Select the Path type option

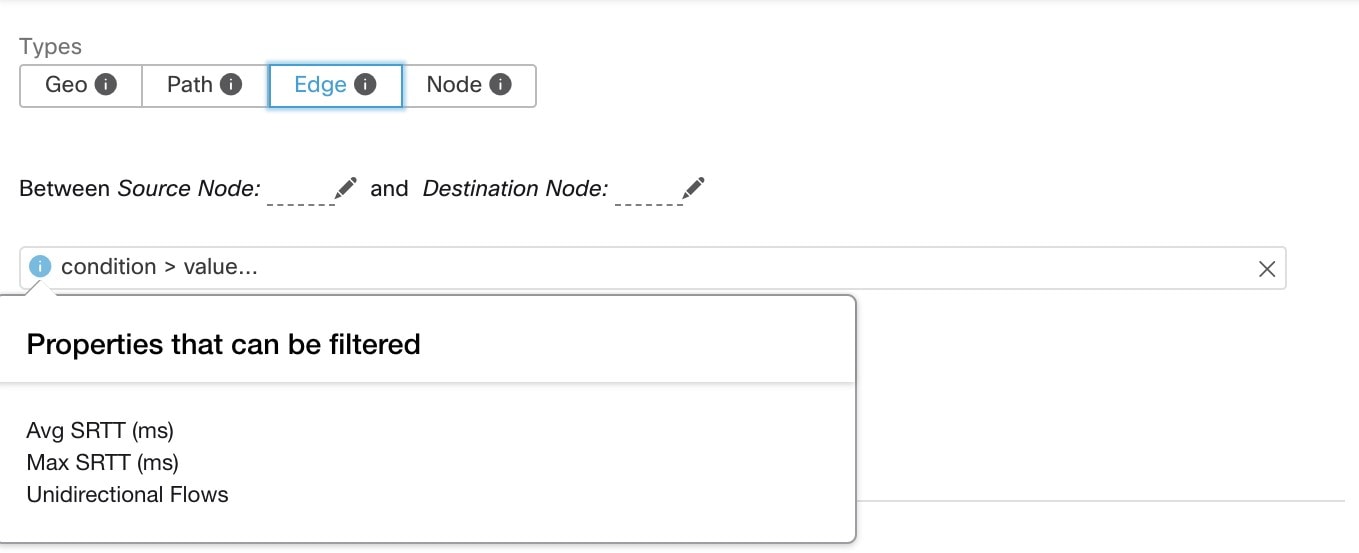190,85
